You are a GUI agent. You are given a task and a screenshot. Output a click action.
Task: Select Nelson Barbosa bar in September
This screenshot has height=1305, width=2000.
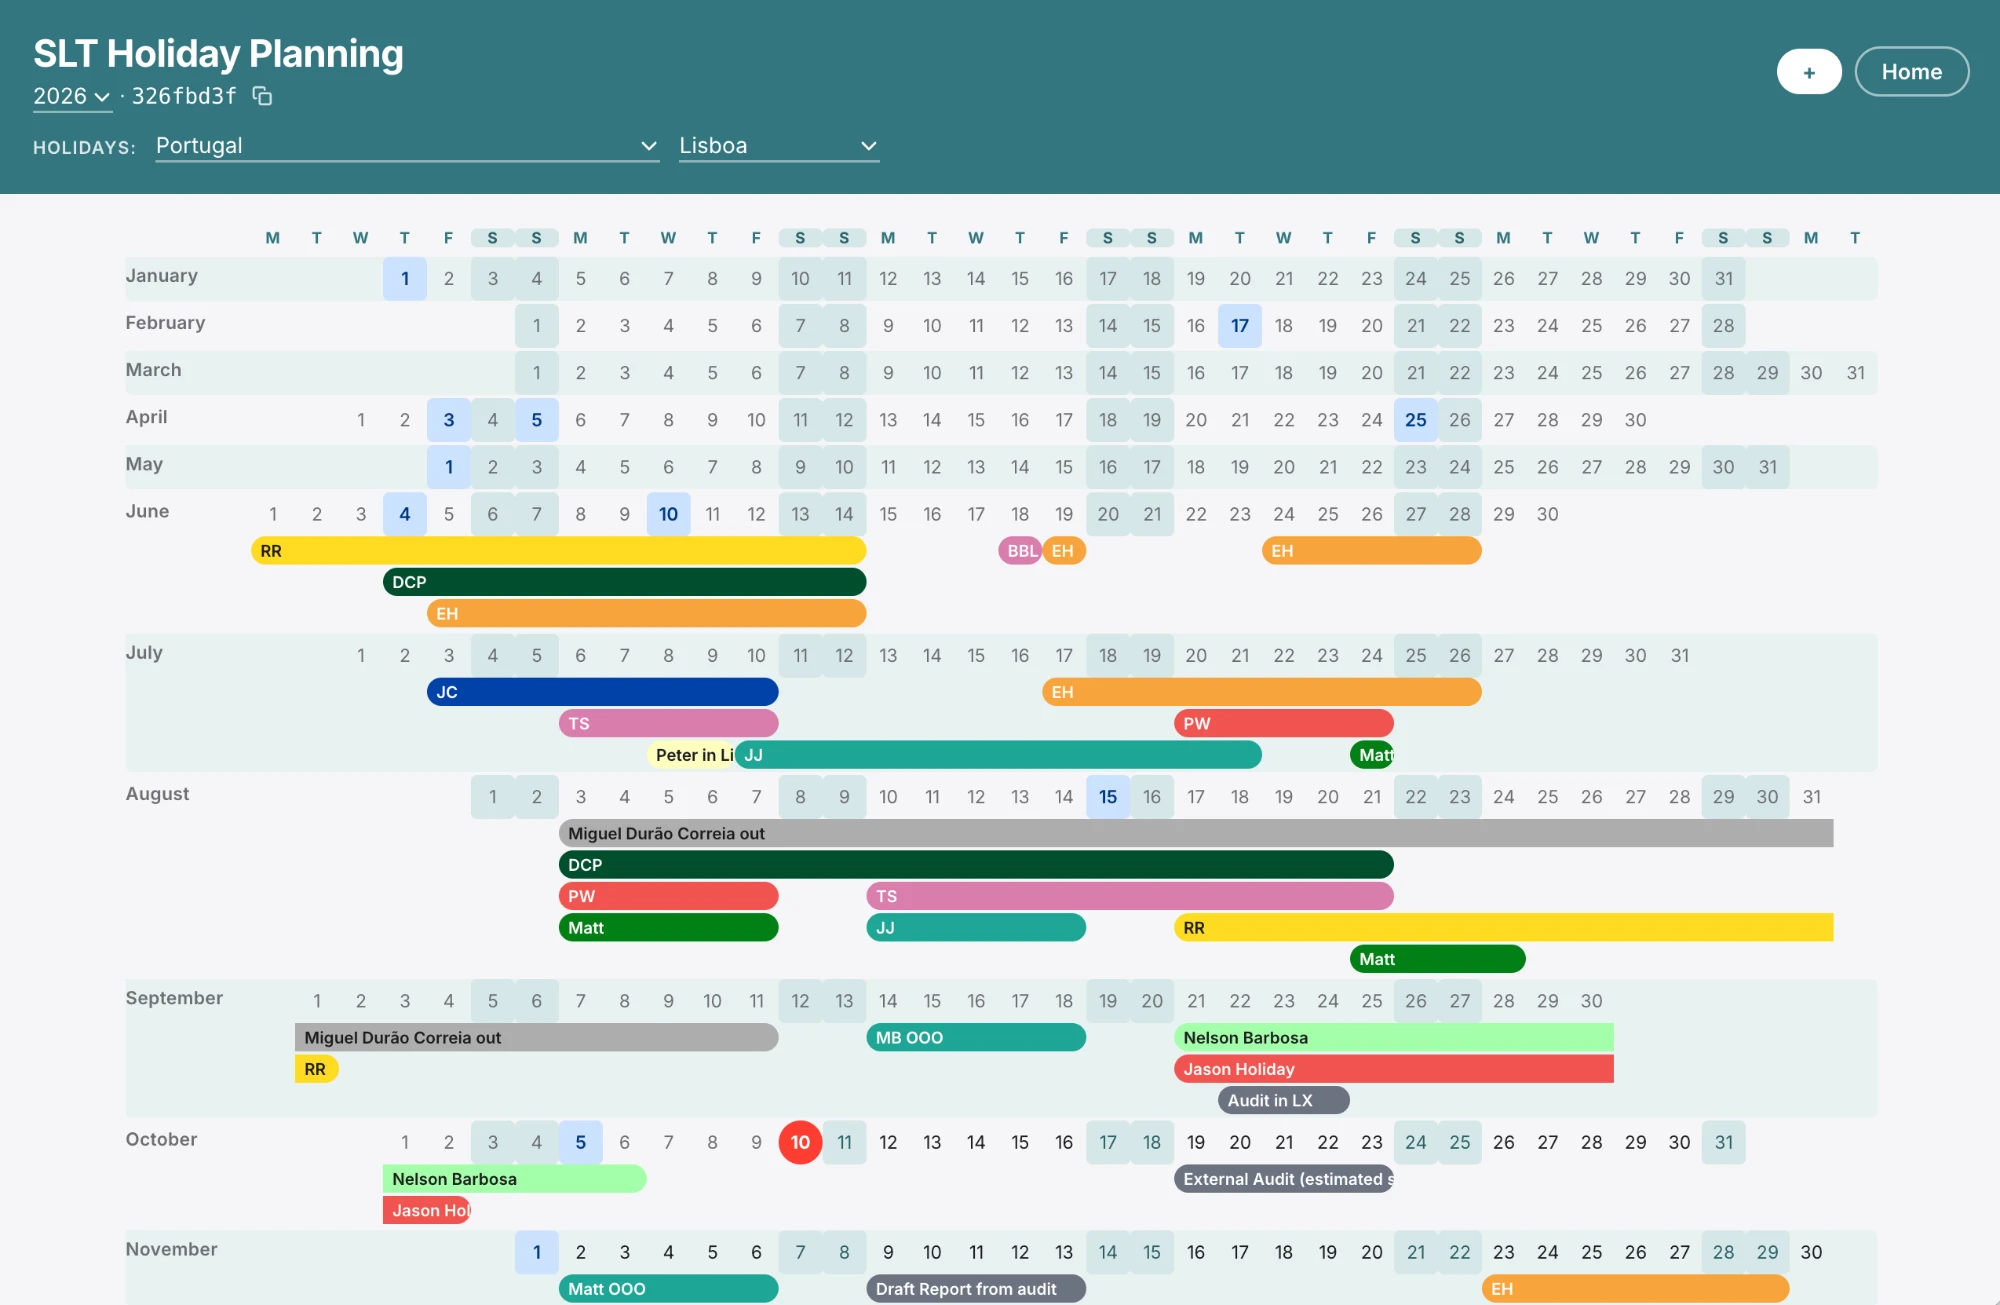1393,1038
